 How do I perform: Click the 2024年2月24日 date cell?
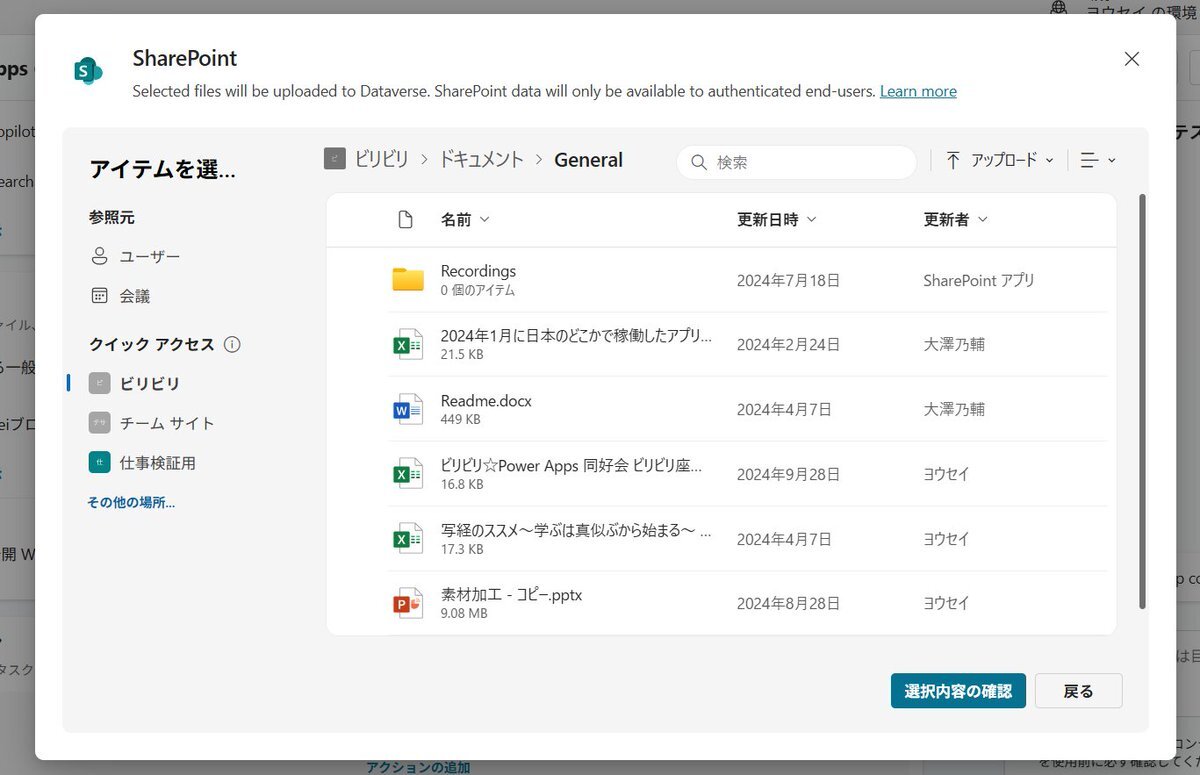pos(788,345)
